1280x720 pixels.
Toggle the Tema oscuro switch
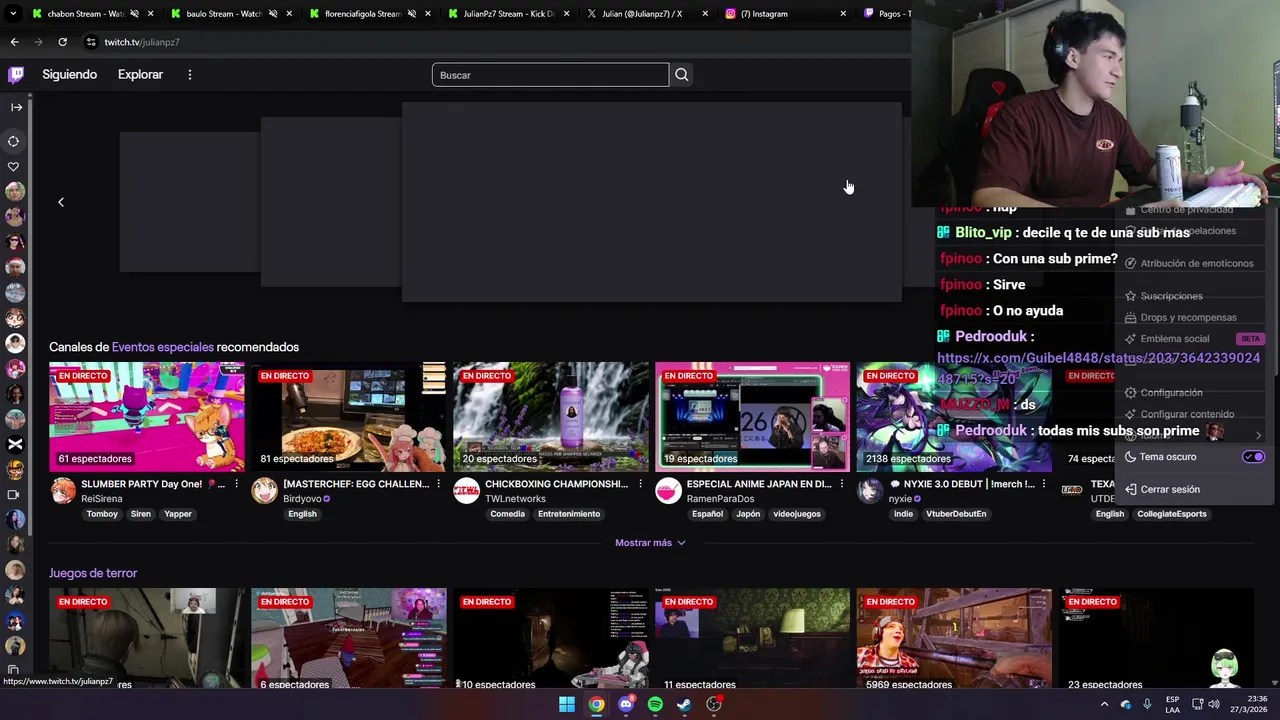1253,457
